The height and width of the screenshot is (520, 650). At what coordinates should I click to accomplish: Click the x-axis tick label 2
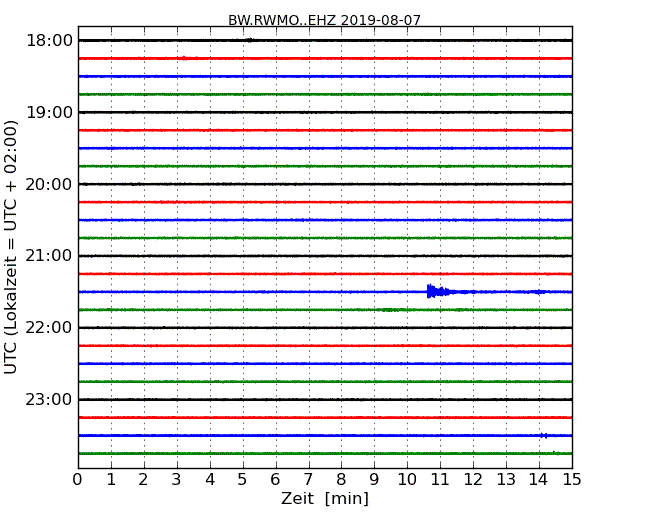[143, 480]
